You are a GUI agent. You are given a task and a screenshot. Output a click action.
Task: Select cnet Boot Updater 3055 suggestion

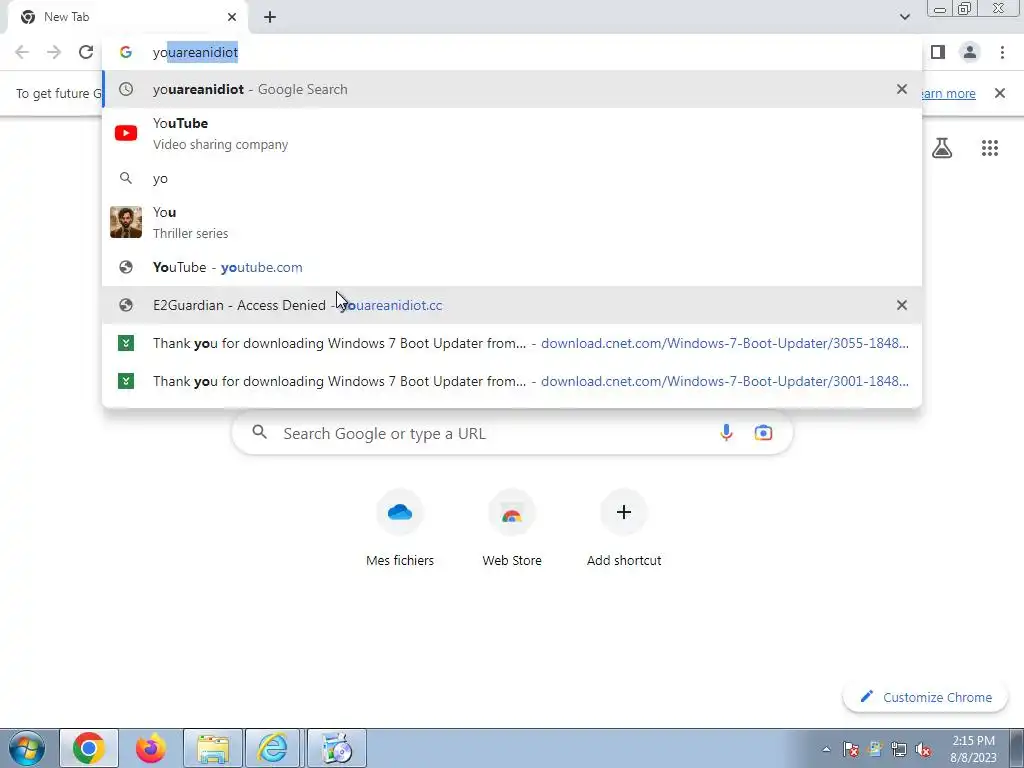(x=512, y=343)
